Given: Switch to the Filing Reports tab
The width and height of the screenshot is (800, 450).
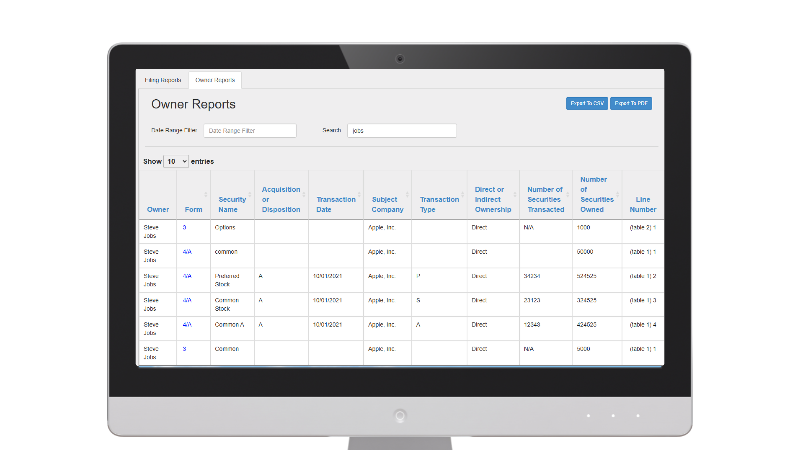Looking at the screenshot, I should coord(163,79).
